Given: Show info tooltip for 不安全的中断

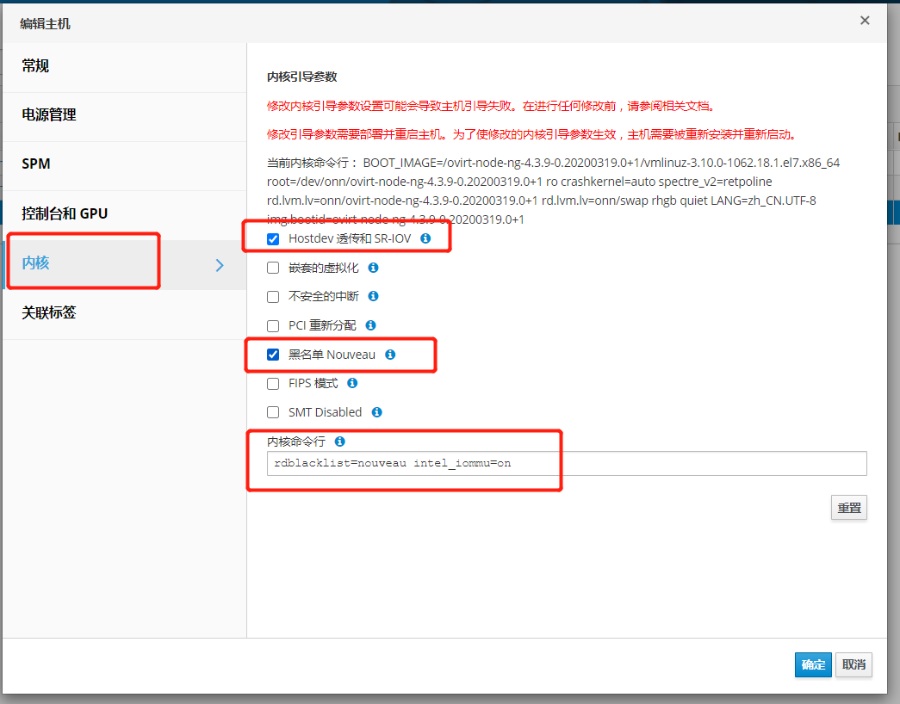Looking at the screenshot, I should pos(373,296).
